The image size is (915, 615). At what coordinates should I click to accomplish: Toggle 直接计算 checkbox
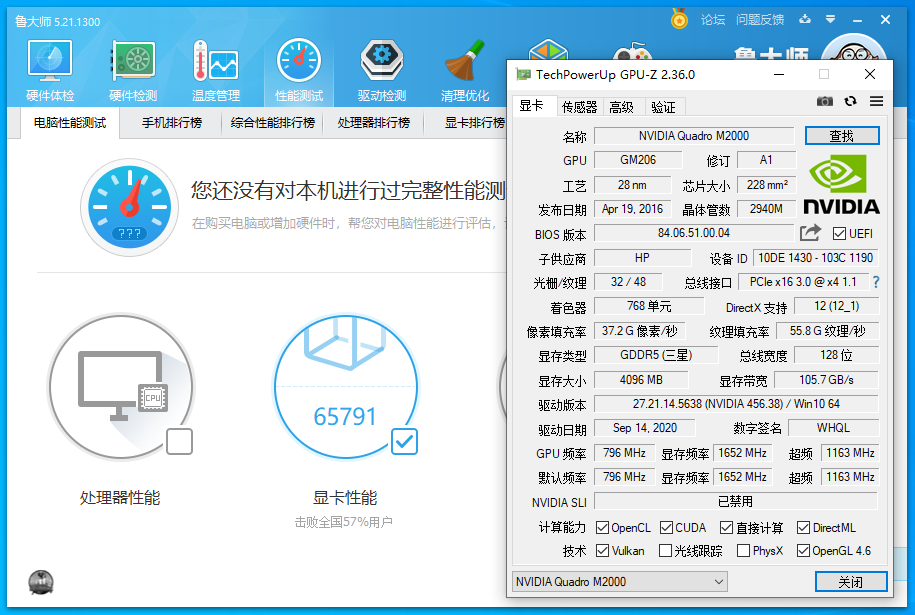726,527
